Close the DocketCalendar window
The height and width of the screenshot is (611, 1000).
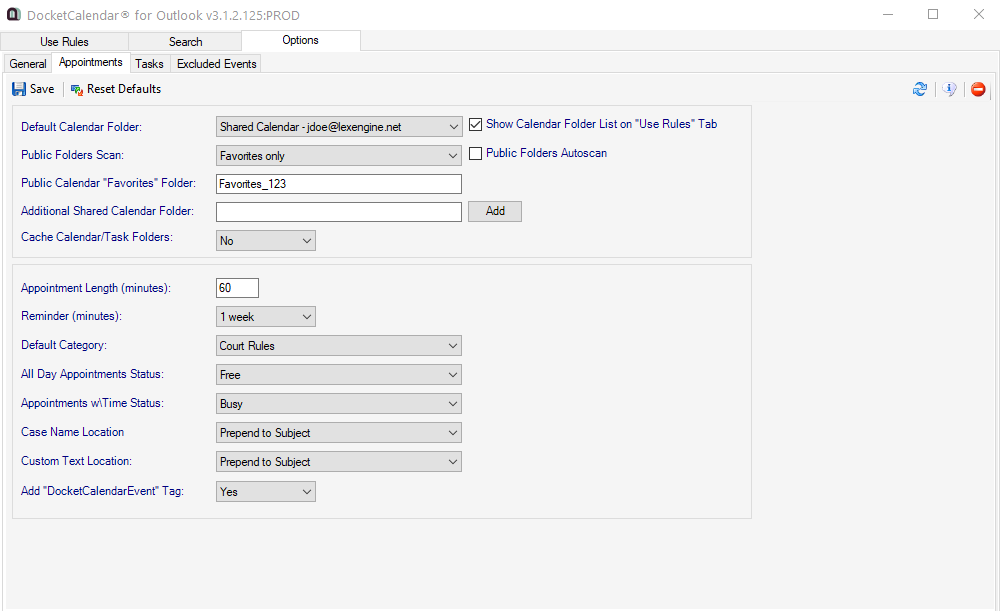click(x=978, y=15)
